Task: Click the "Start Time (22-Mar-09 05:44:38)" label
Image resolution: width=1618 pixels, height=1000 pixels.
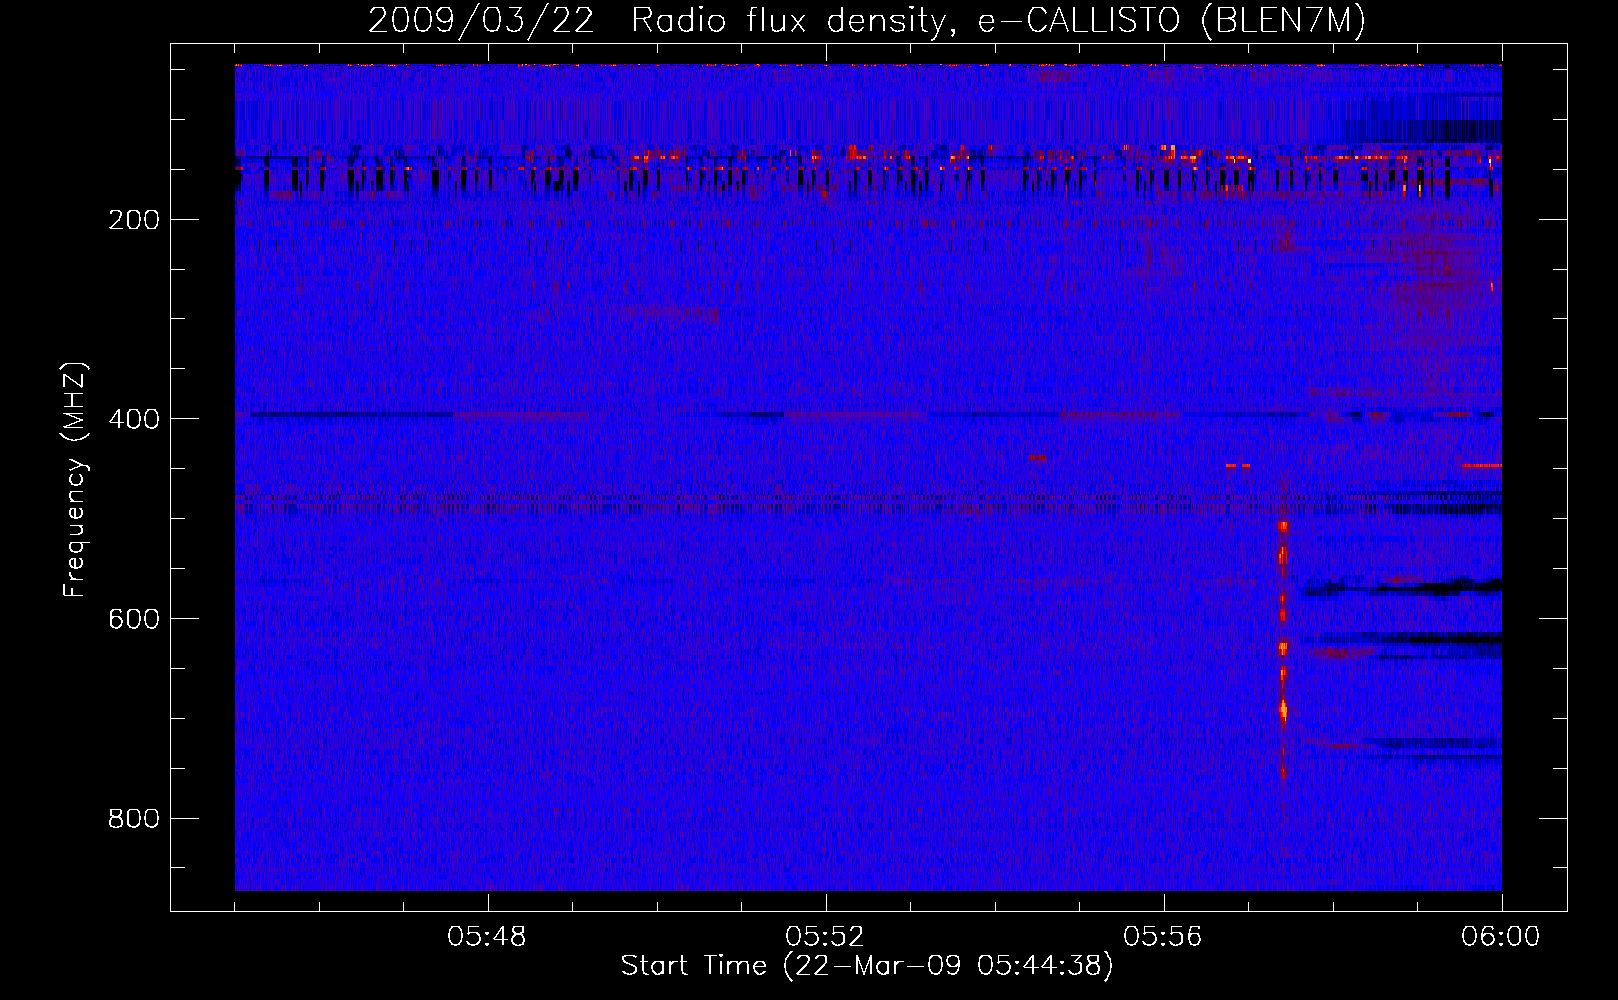Action: coord(867,966)
